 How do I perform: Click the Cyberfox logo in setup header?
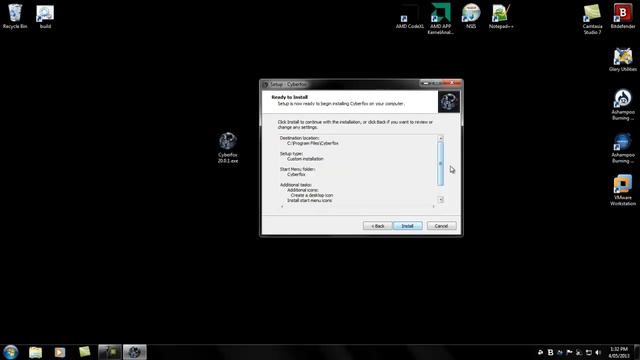449,101
